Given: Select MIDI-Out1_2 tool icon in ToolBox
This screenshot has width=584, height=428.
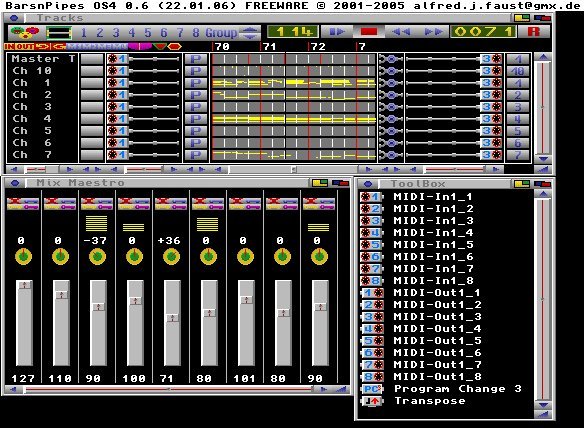Looking at the screenshot, I should [x=372, y=305].
